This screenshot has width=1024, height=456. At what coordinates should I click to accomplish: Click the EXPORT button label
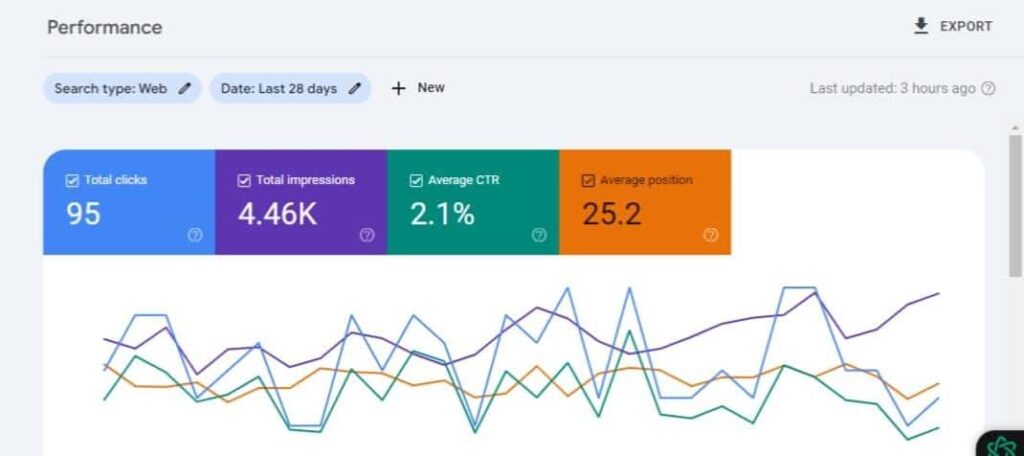(x=966, y=27)
